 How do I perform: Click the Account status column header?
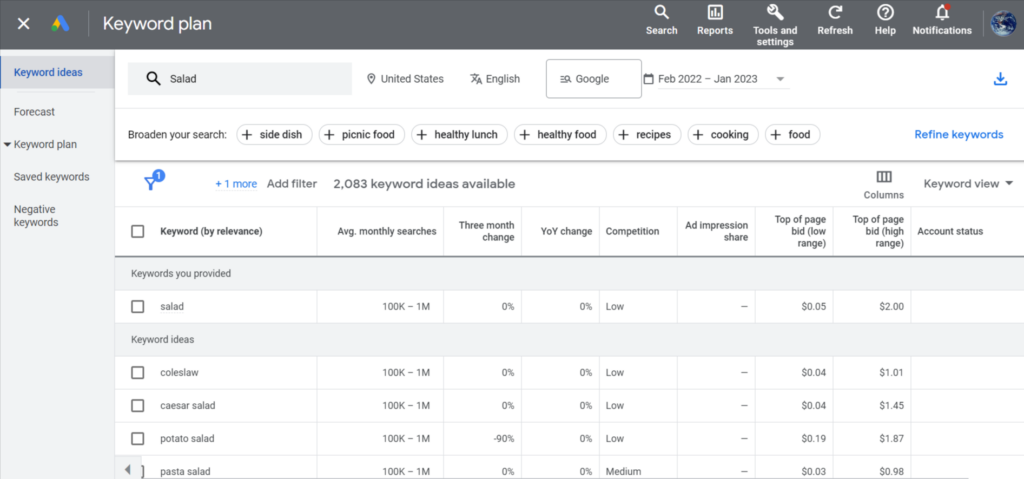(950, 231)
